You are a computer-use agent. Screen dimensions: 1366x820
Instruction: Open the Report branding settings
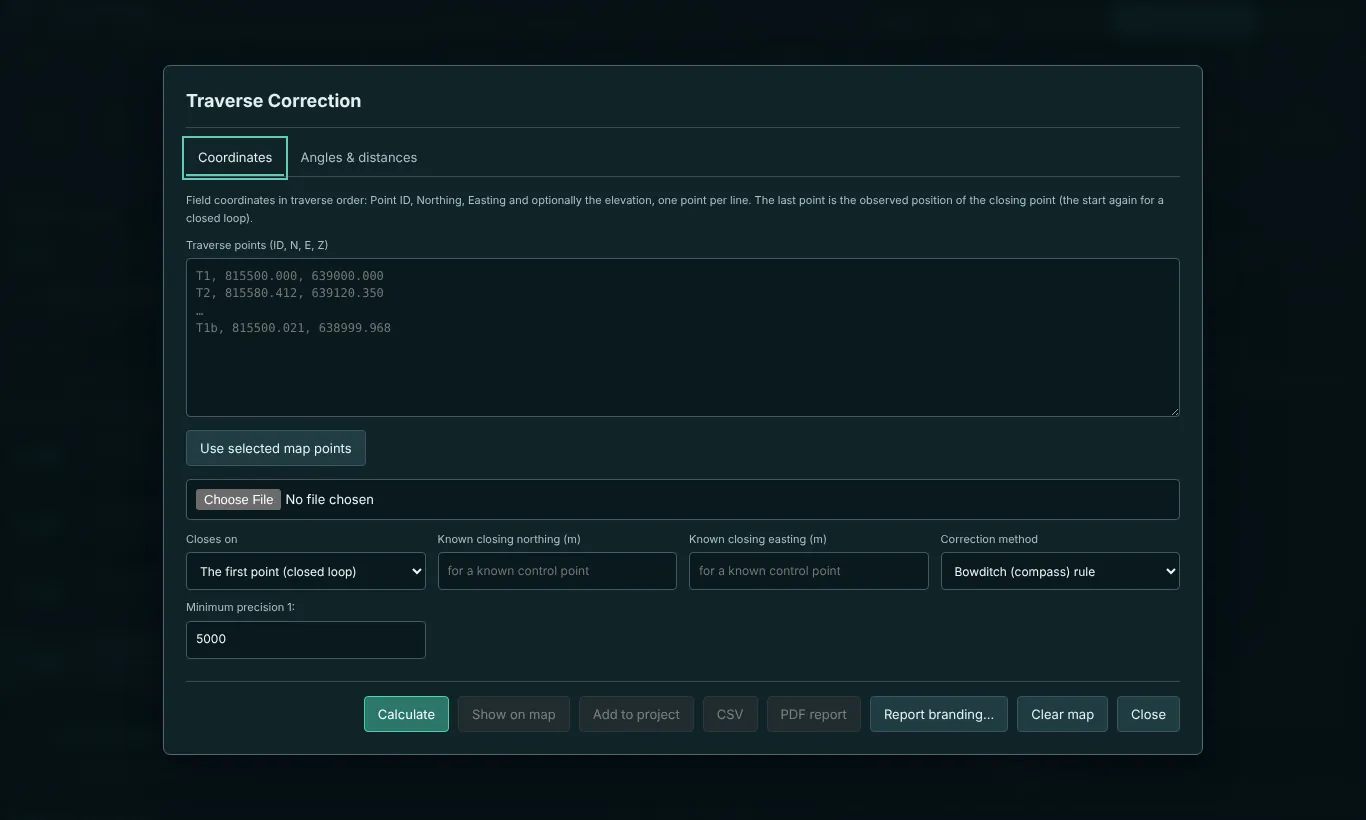pyautogui.click(x=939, y=715)
